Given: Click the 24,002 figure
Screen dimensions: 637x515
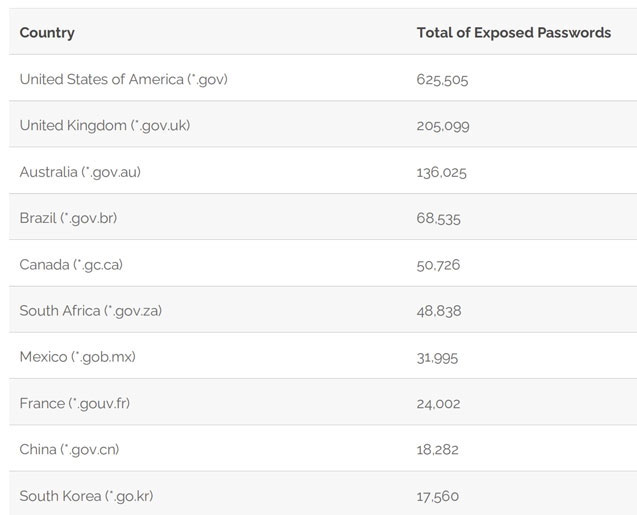Looking at the screenshot, I should 439,404.
